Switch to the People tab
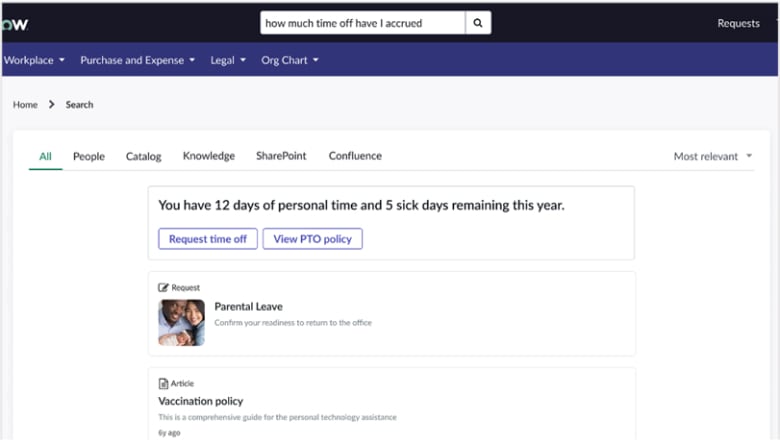 click(89, 156)
